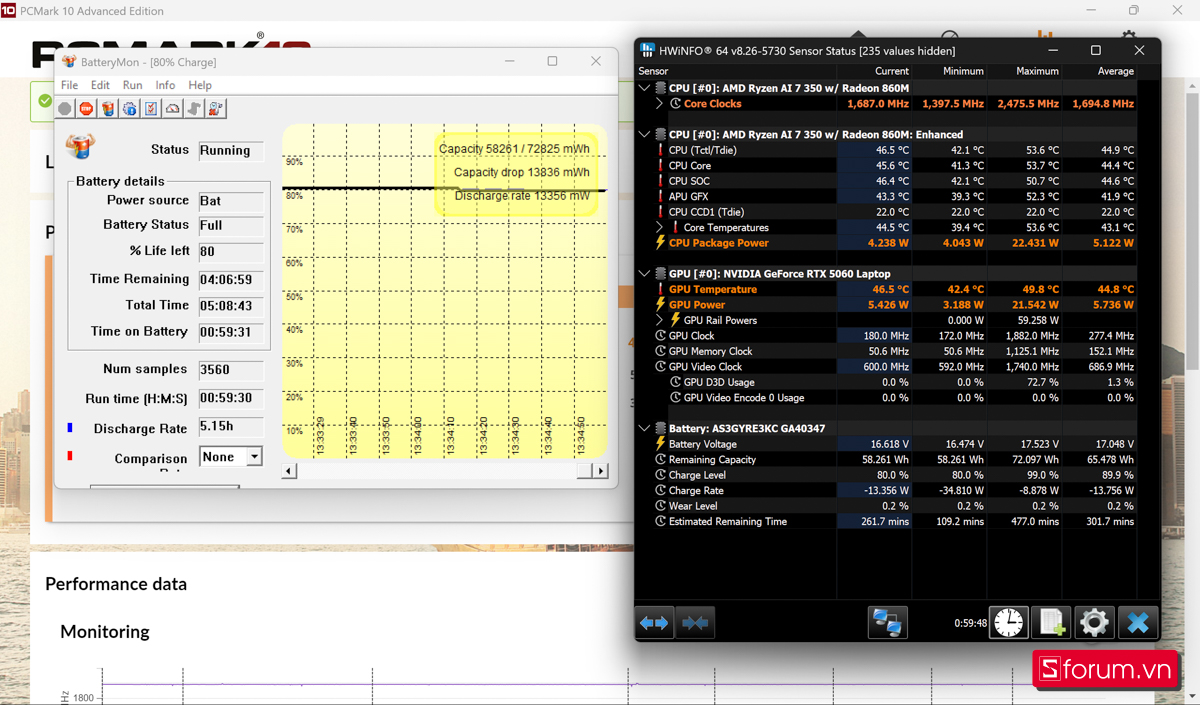Click the % Life left value field

231,251
